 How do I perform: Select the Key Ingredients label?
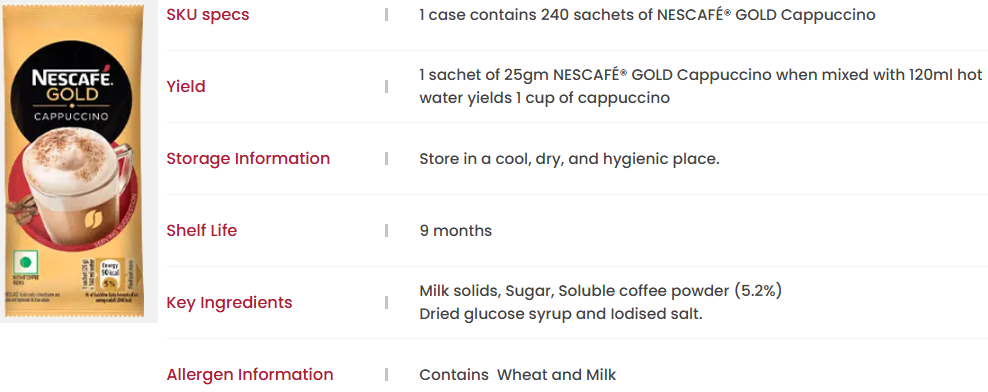(229, 303)
